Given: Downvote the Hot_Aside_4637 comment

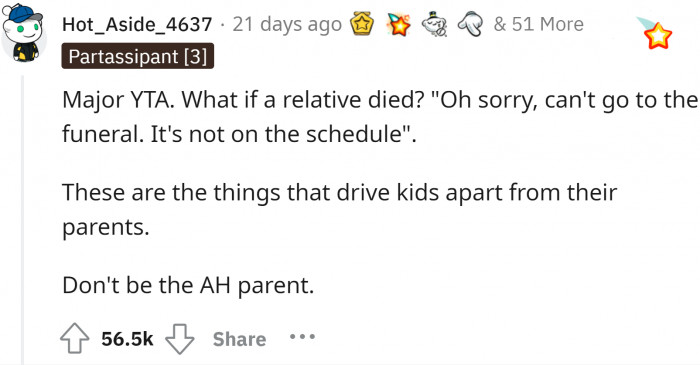Looking at the screenshot, I should click(x=180, y=339).
